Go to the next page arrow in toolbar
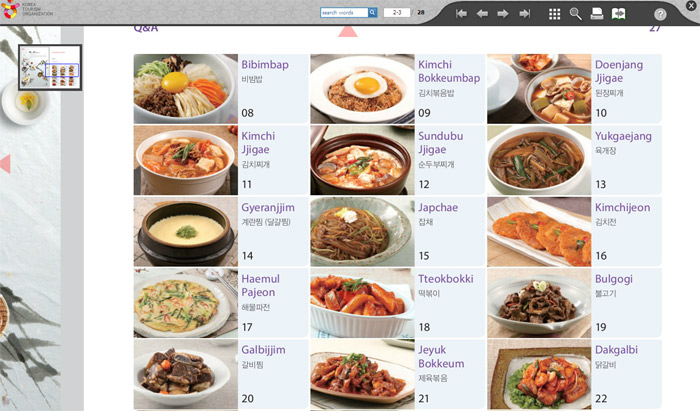This screenshot has width=700, height=411. pos(504,14)
